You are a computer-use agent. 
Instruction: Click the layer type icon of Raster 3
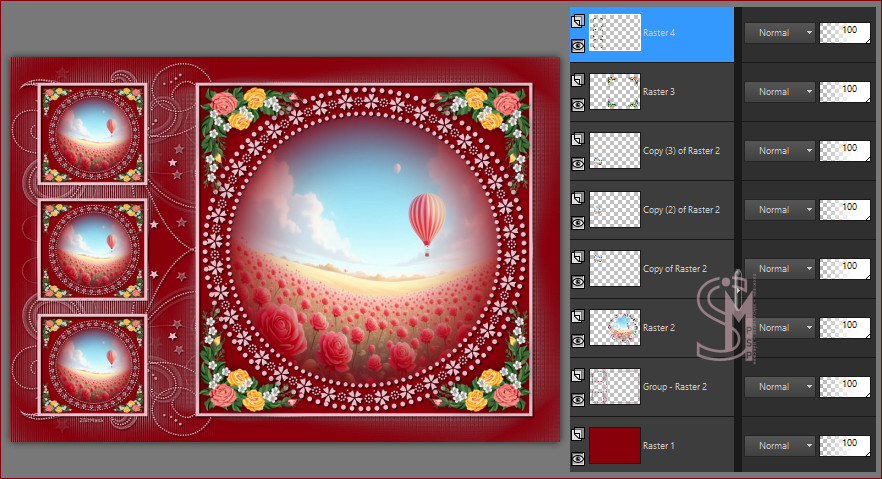point(577,80)
